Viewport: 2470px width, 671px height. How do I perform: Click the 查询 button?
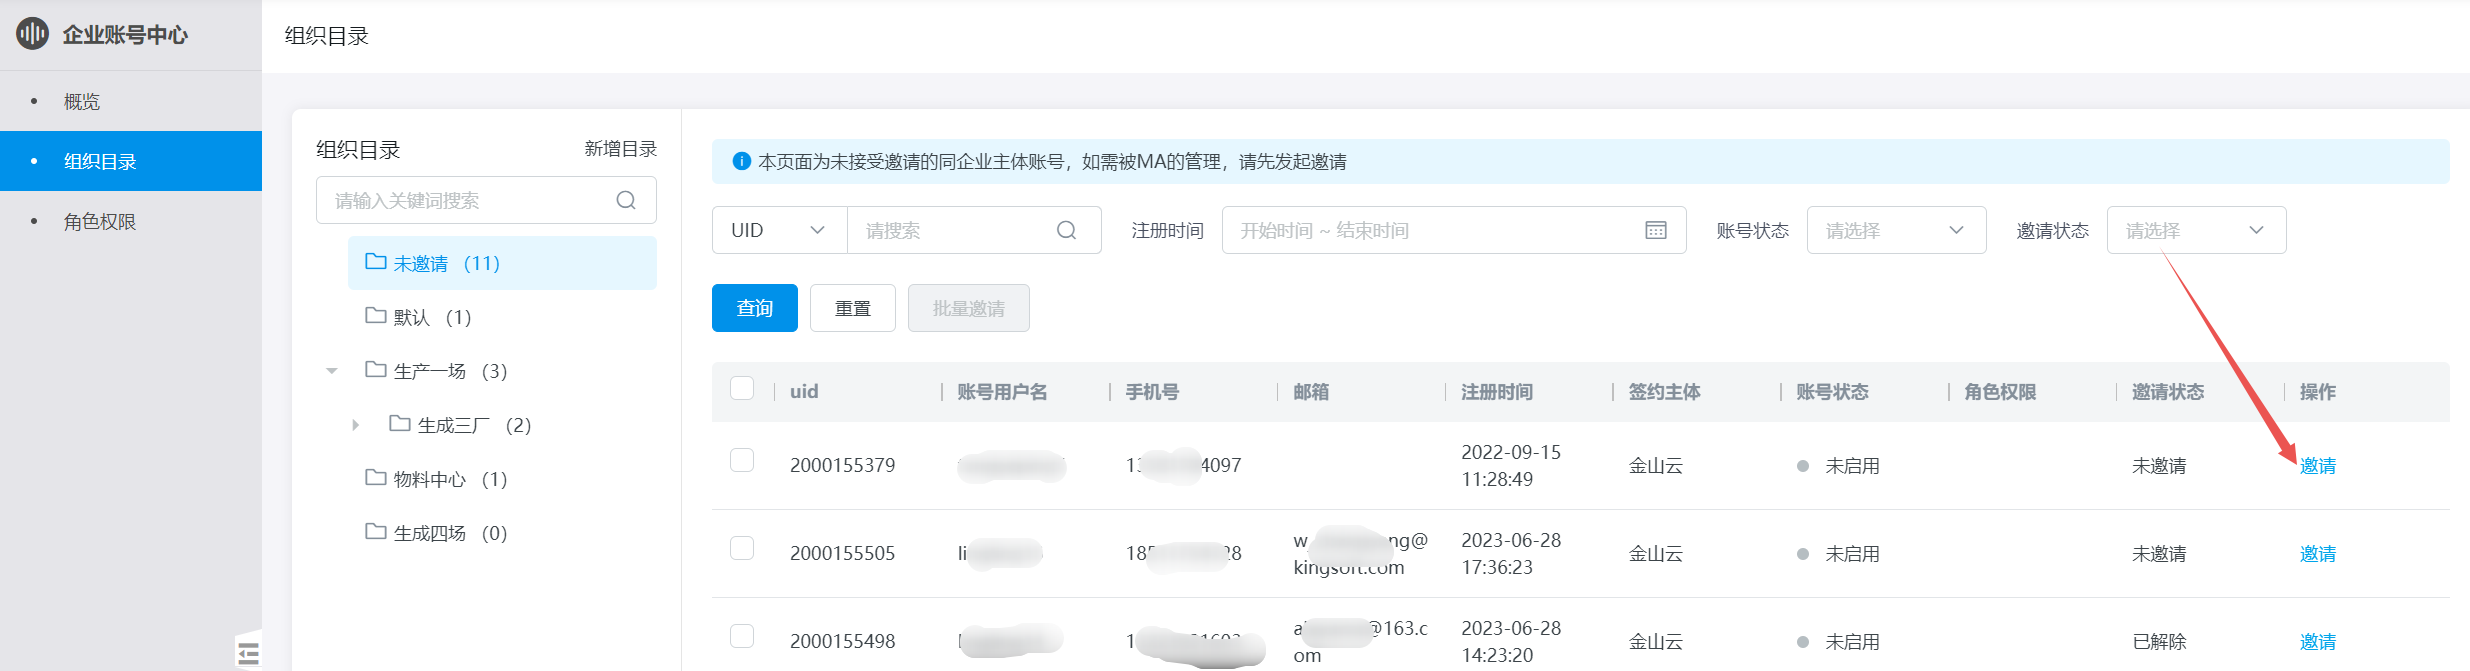click(755, 308)
